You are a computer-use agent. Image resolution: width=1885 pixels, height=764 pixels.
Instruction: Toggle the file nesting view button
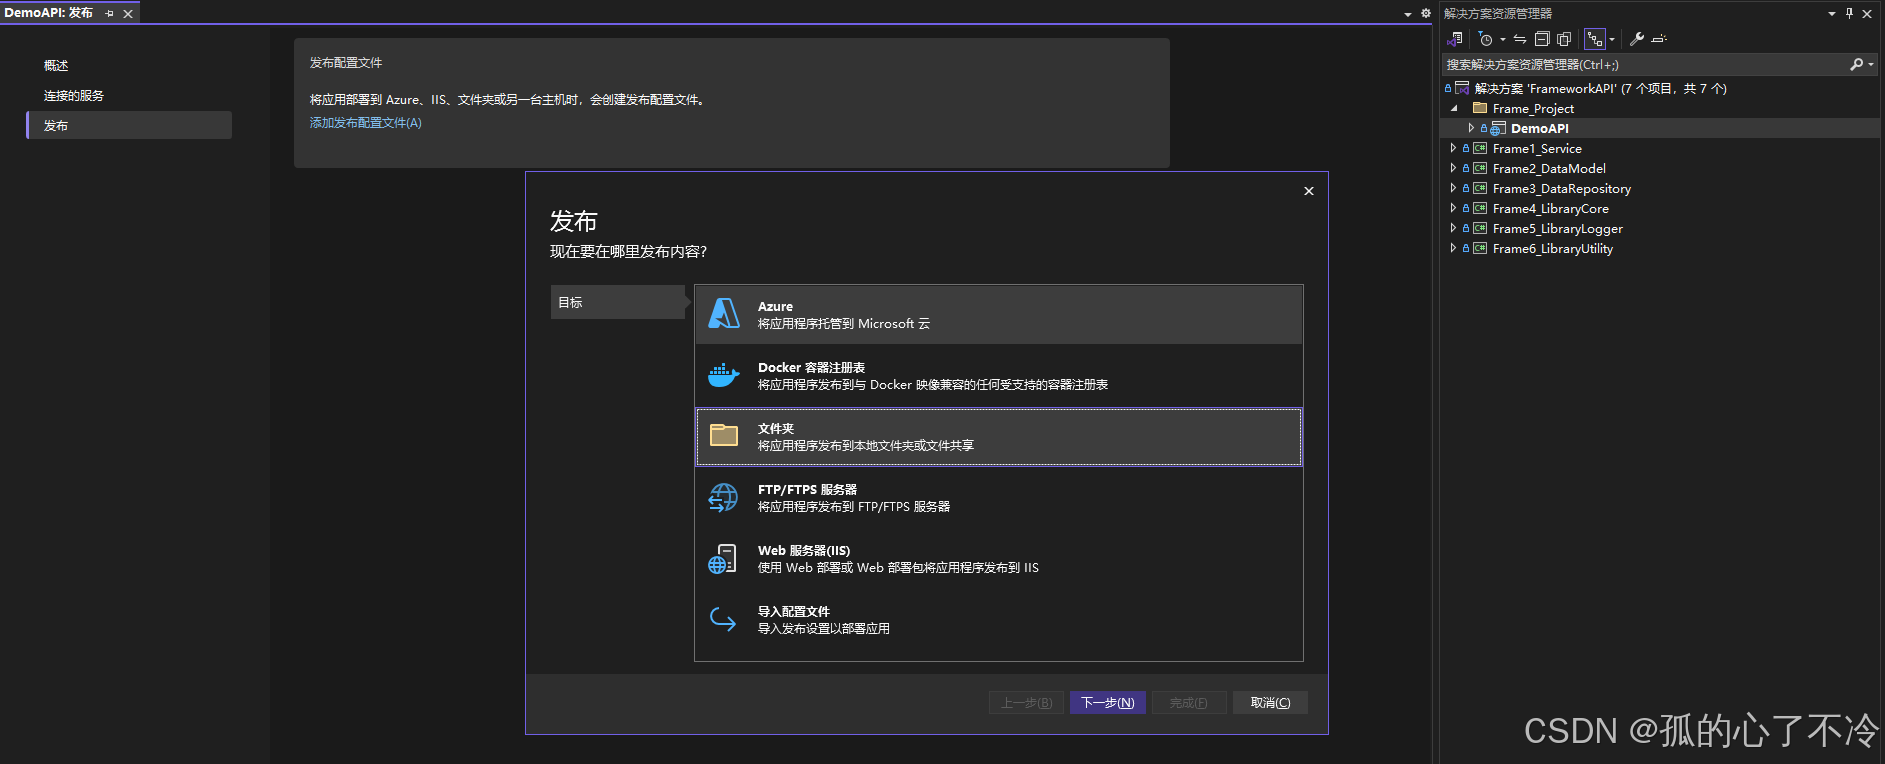[1595, 39]
